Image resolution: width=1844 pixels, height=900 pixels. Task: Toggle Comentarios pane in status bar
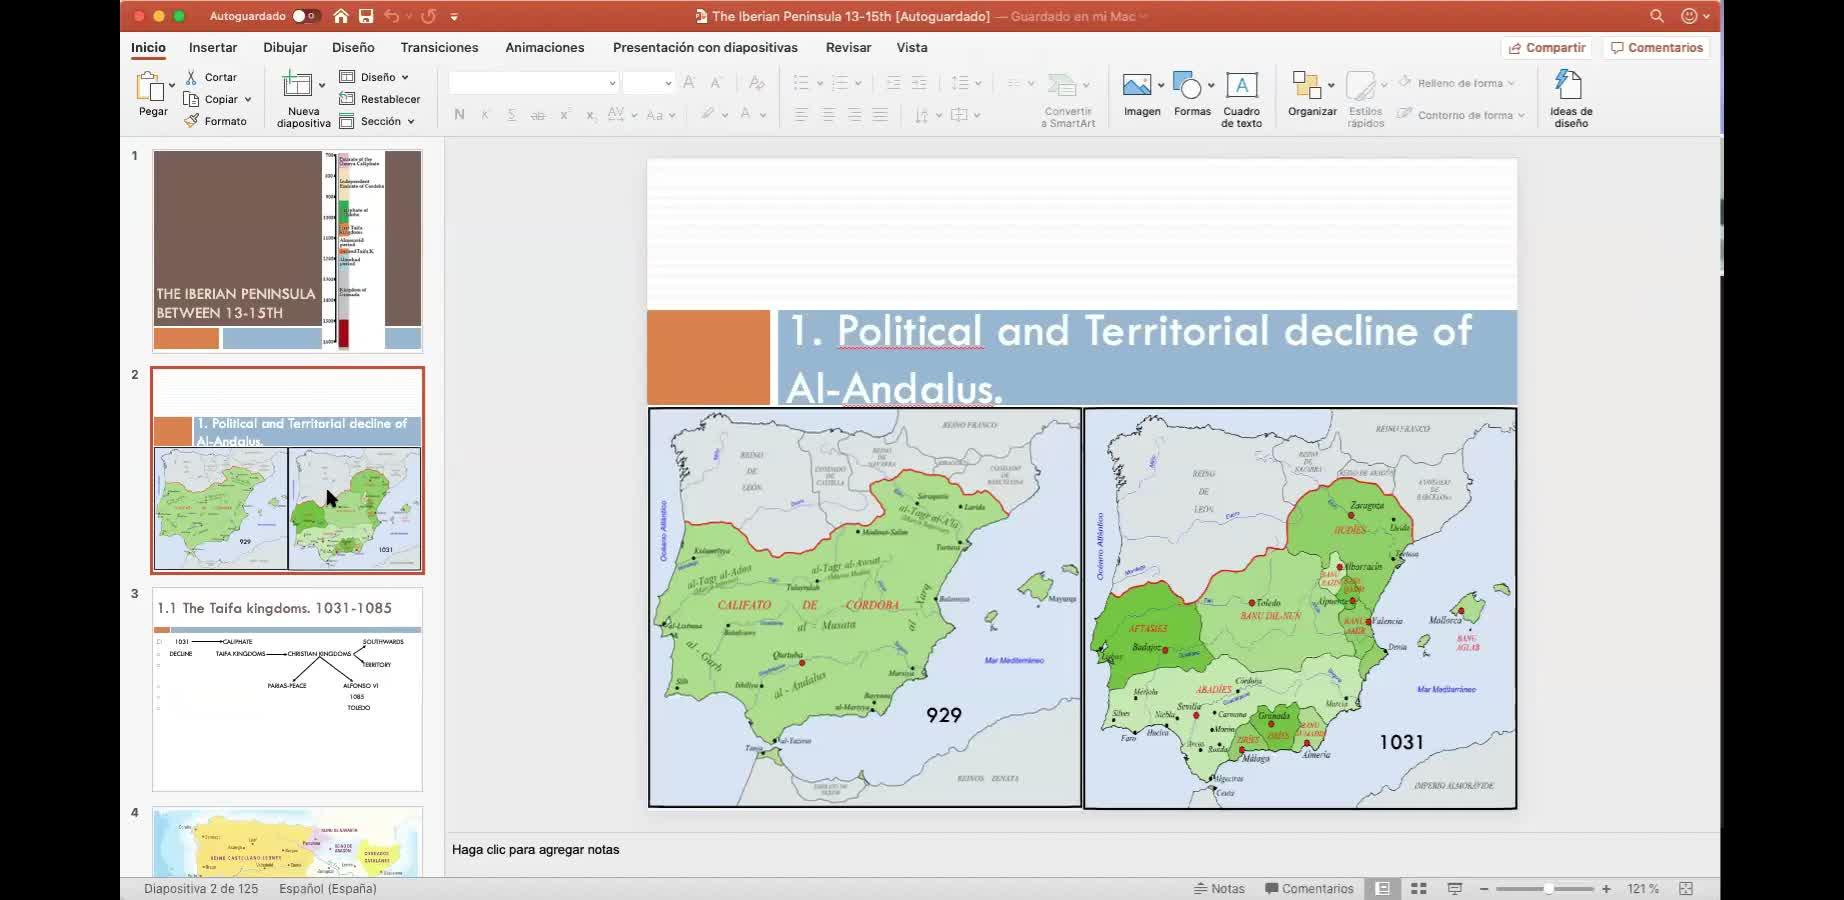coord(1308,888)
